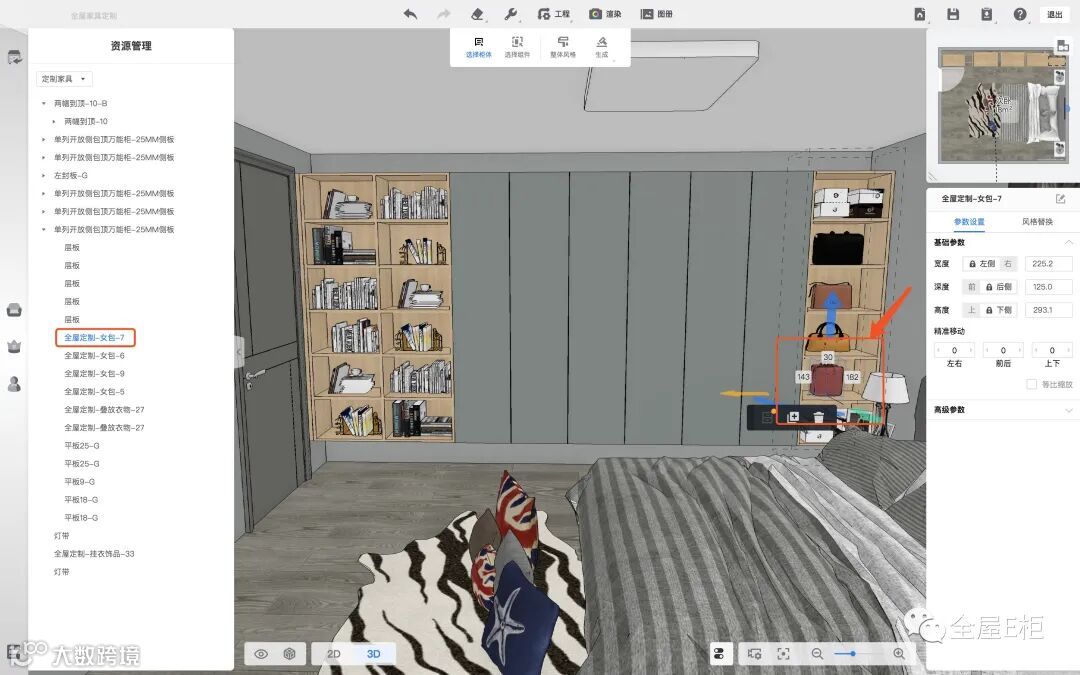
Task: Click the home file icon in top right
Action: click(920, 14)
